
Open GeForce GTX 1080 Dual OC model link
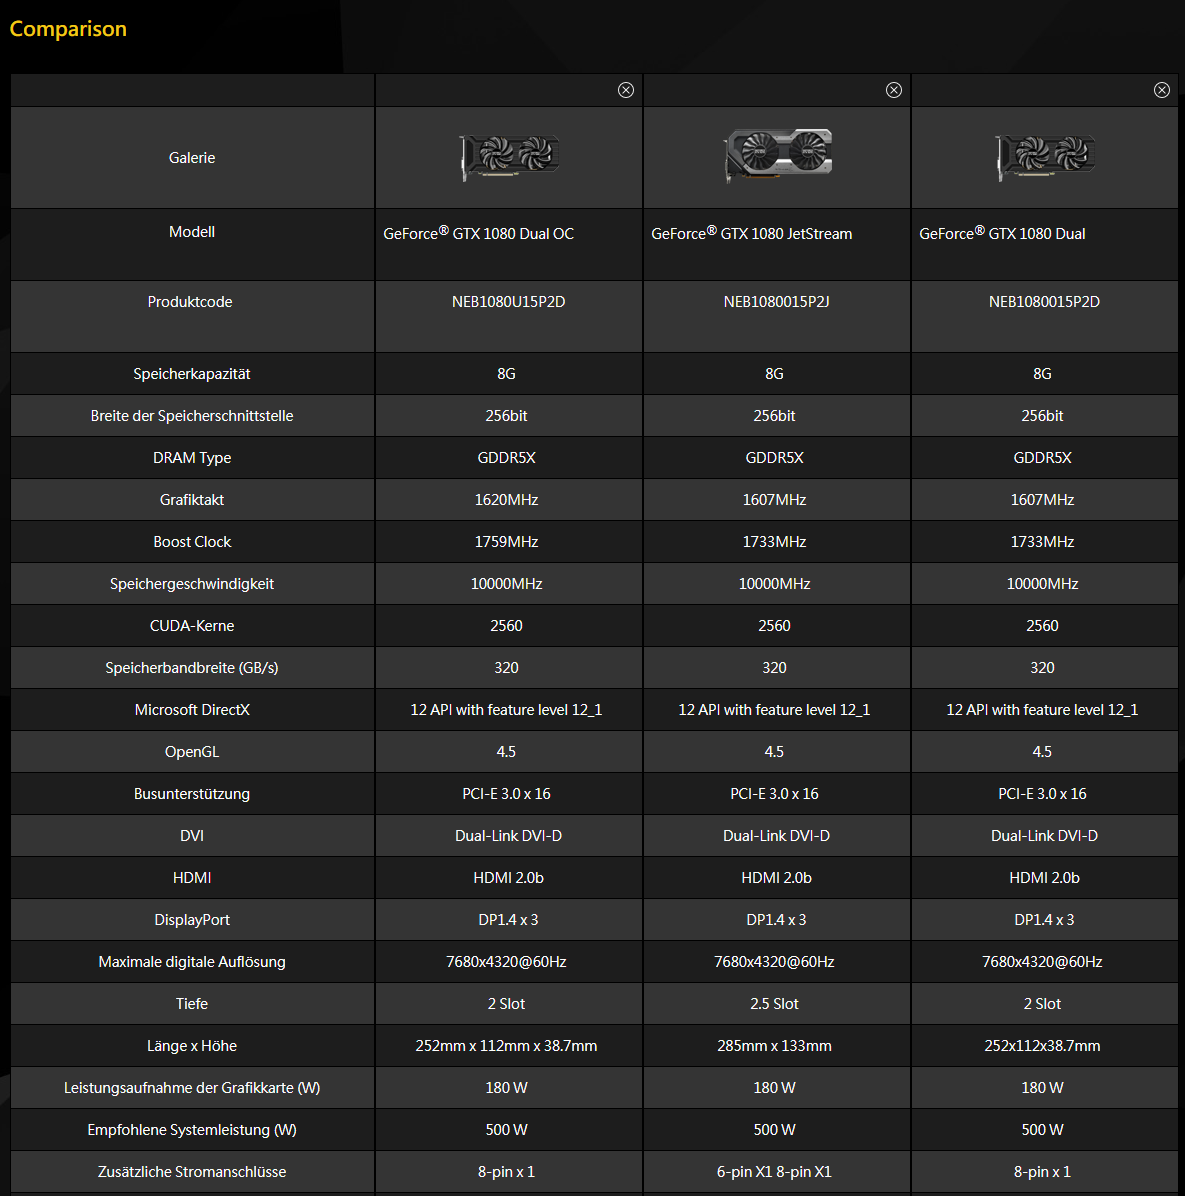pos(478,233)
